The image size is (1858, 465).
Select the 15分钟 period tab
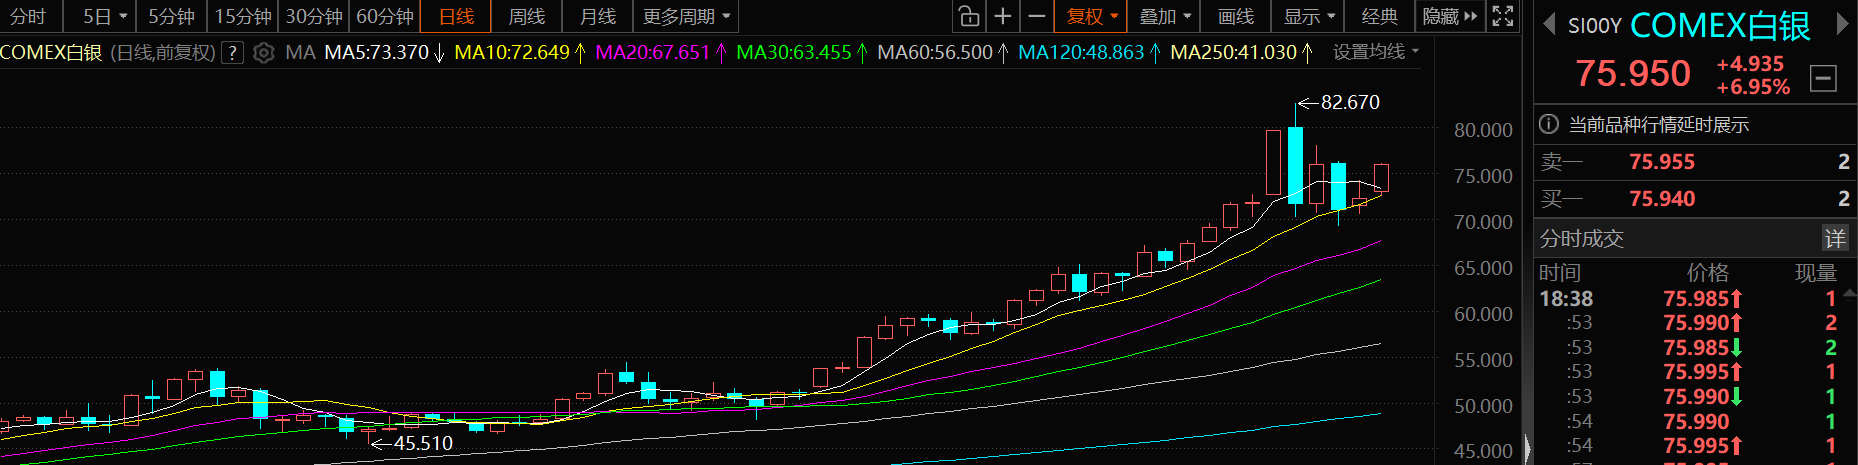243,16
